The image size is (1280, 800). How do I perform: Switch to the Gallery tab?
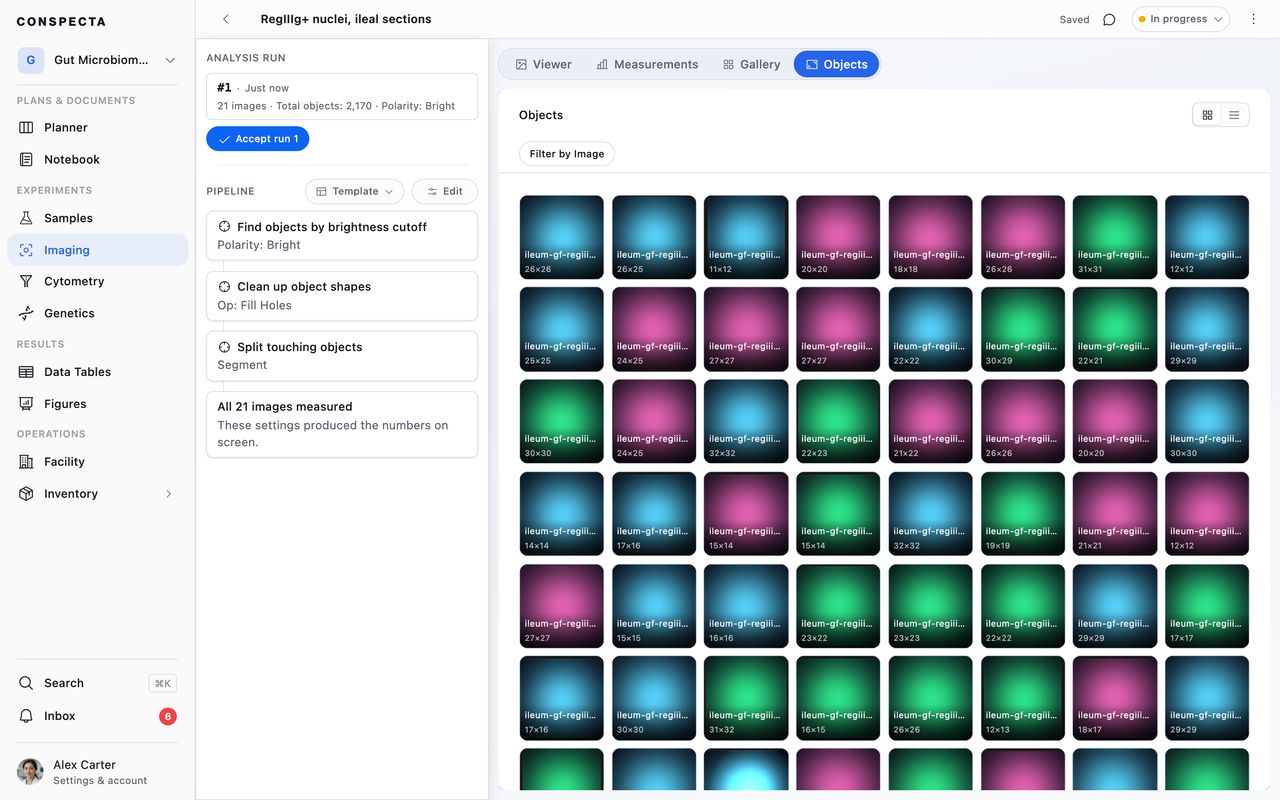(x=751, y=64)
